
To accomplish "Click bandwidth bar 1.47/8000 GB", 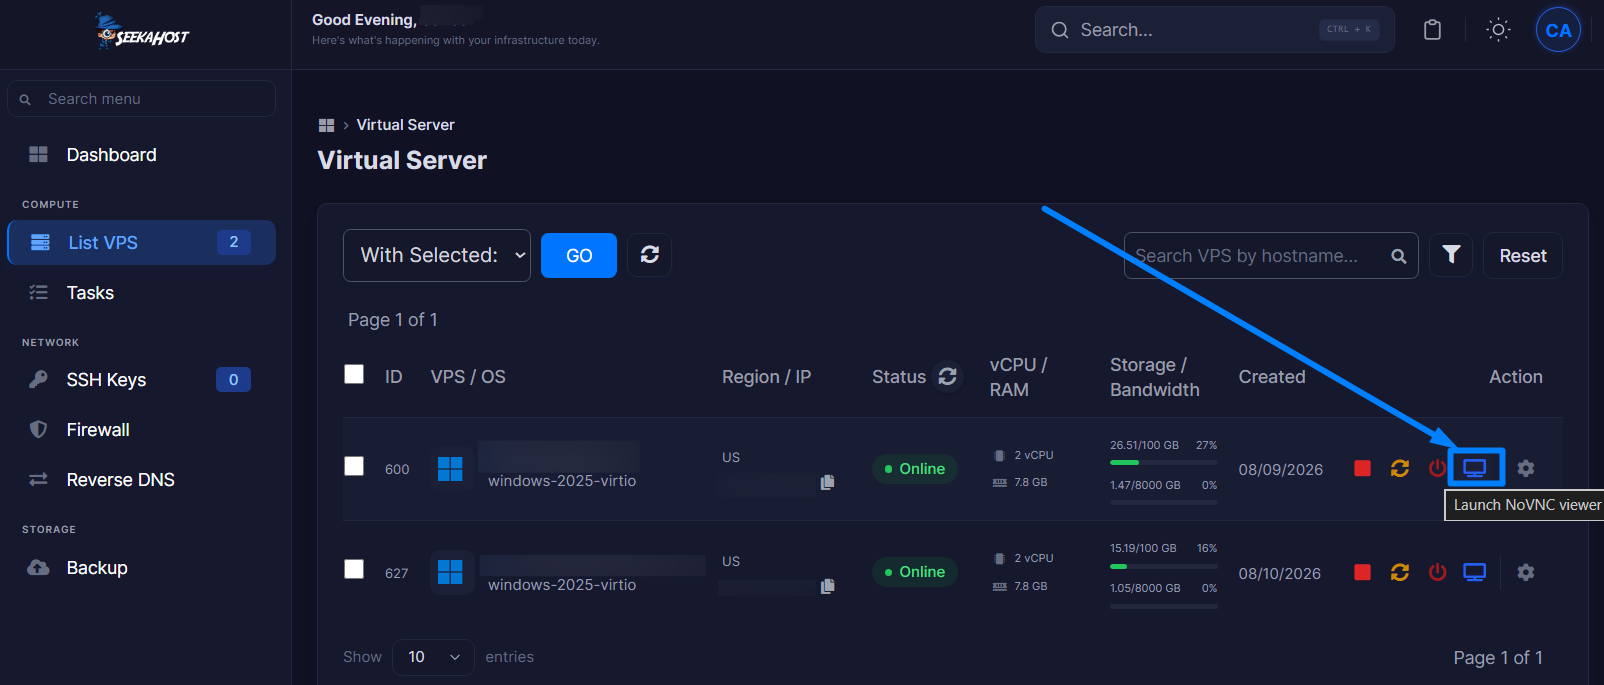I will point(1163,502).
